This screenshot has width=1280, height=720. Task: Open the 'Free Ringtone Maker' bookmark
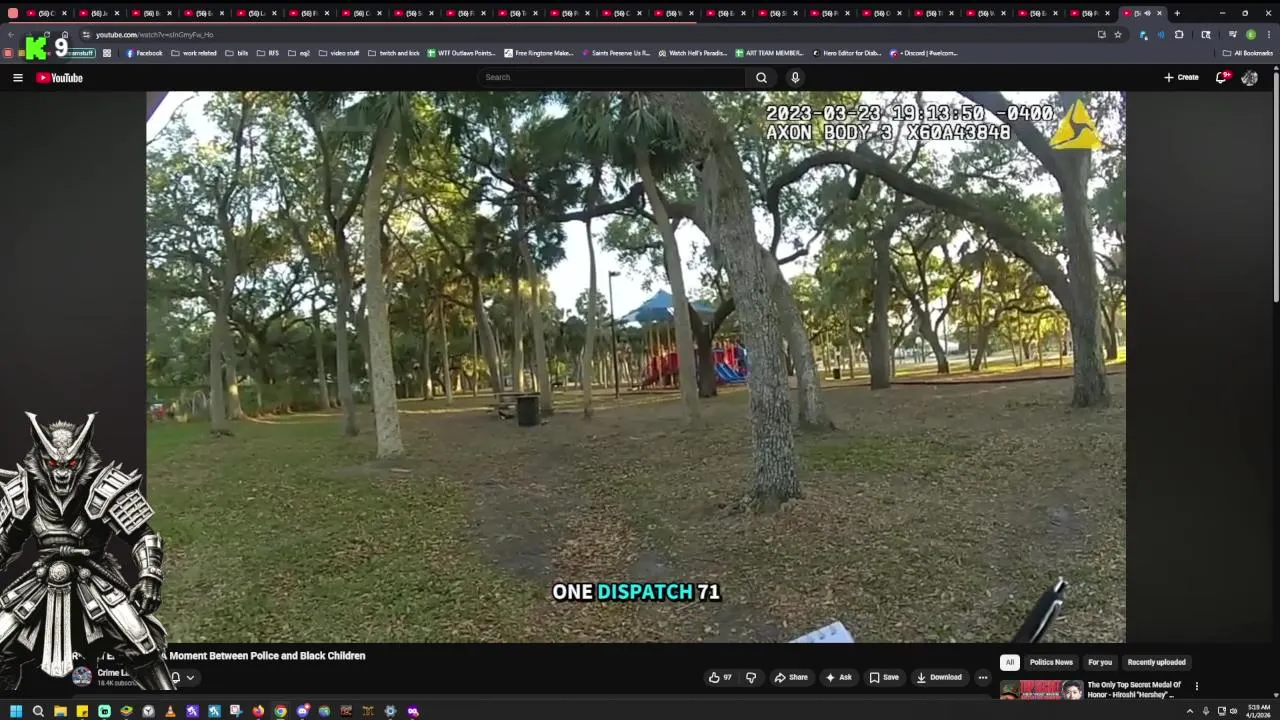coord(539,53)
